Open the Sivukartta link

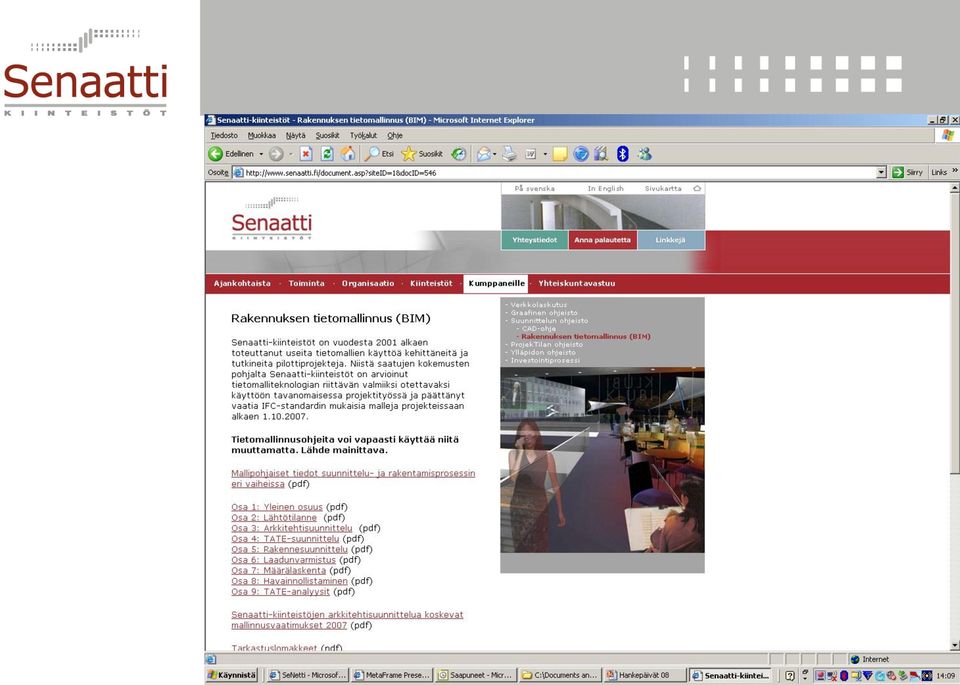[663, 189]
